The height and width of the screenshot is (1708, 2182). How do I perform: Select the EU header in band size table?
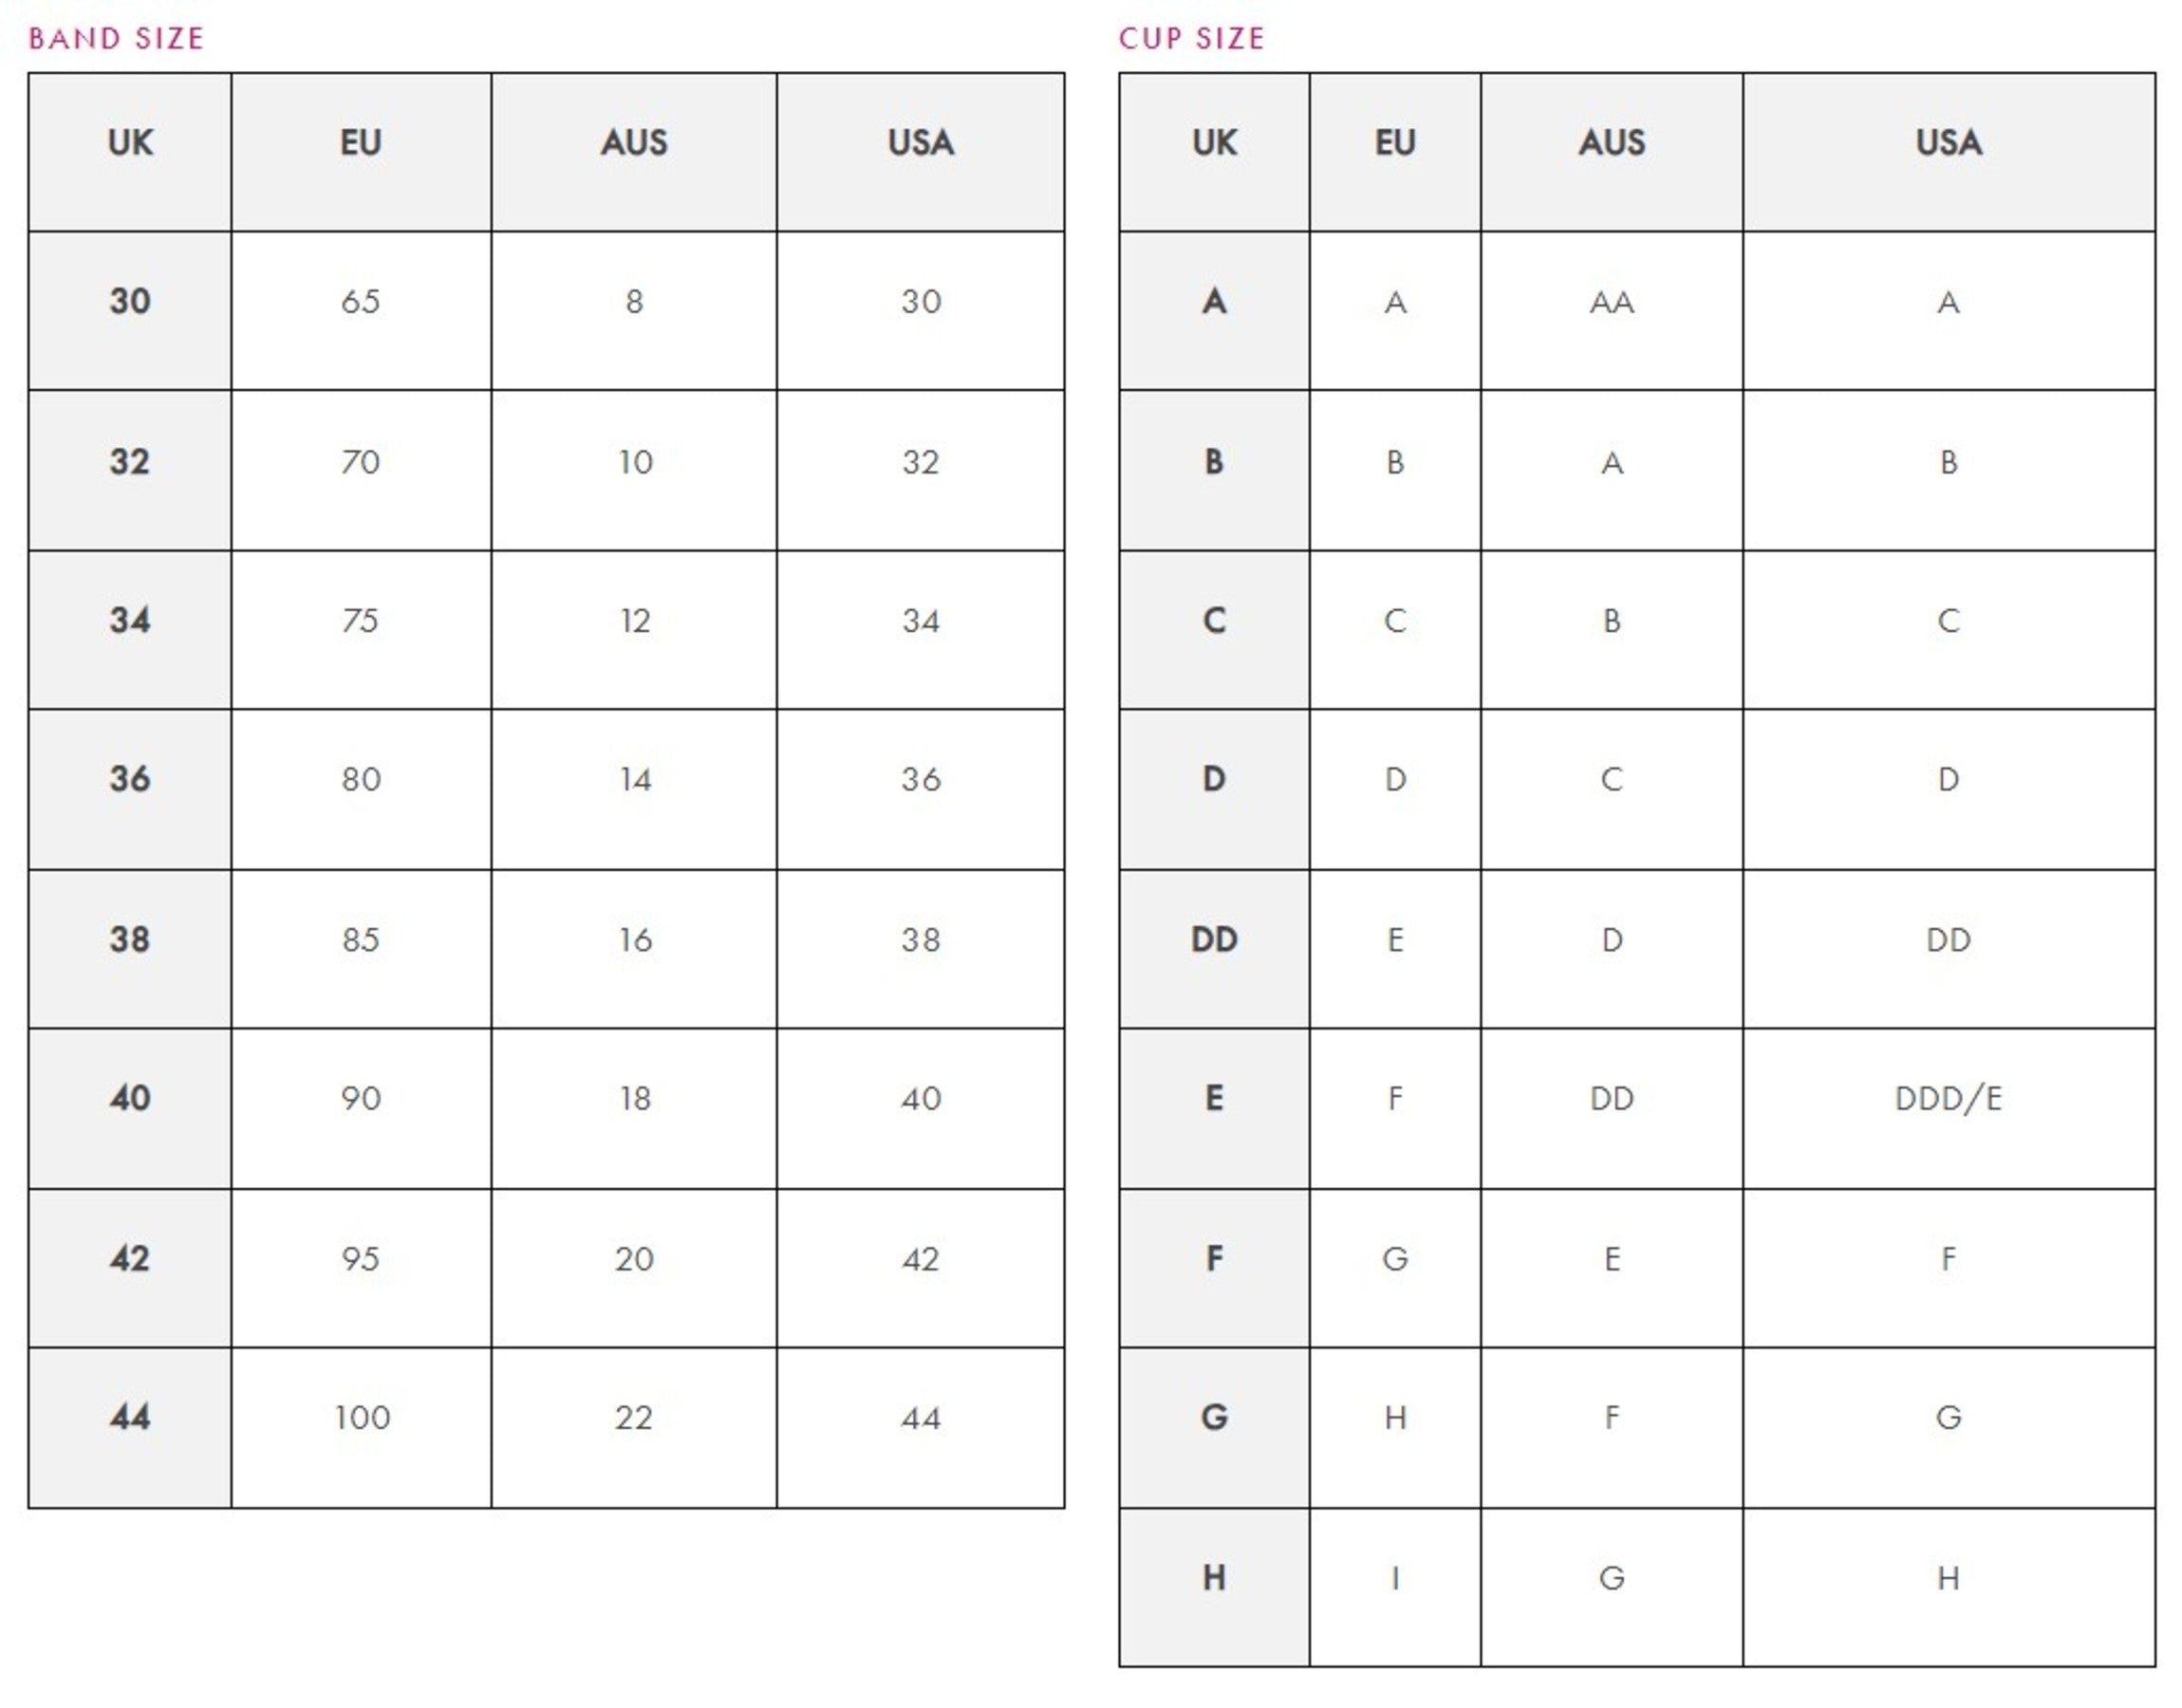(x=360, y=143)
